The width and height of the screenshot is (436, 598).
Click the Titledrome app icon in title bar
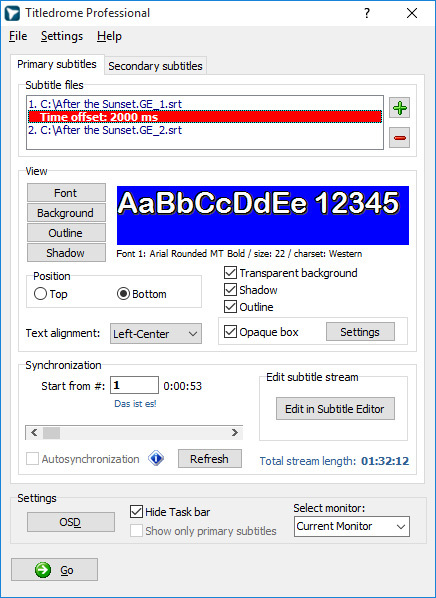[x=12, y=13]
